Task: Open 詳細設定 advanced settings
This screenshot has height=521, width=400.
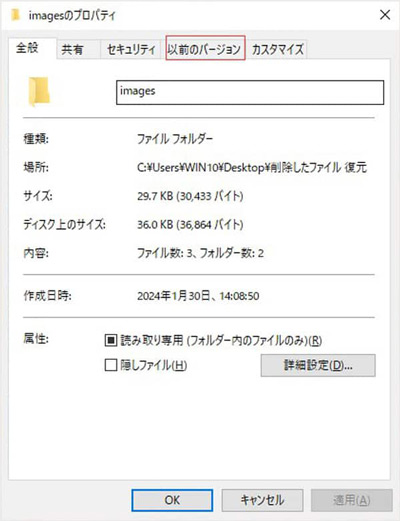Action: pos(318,365)
